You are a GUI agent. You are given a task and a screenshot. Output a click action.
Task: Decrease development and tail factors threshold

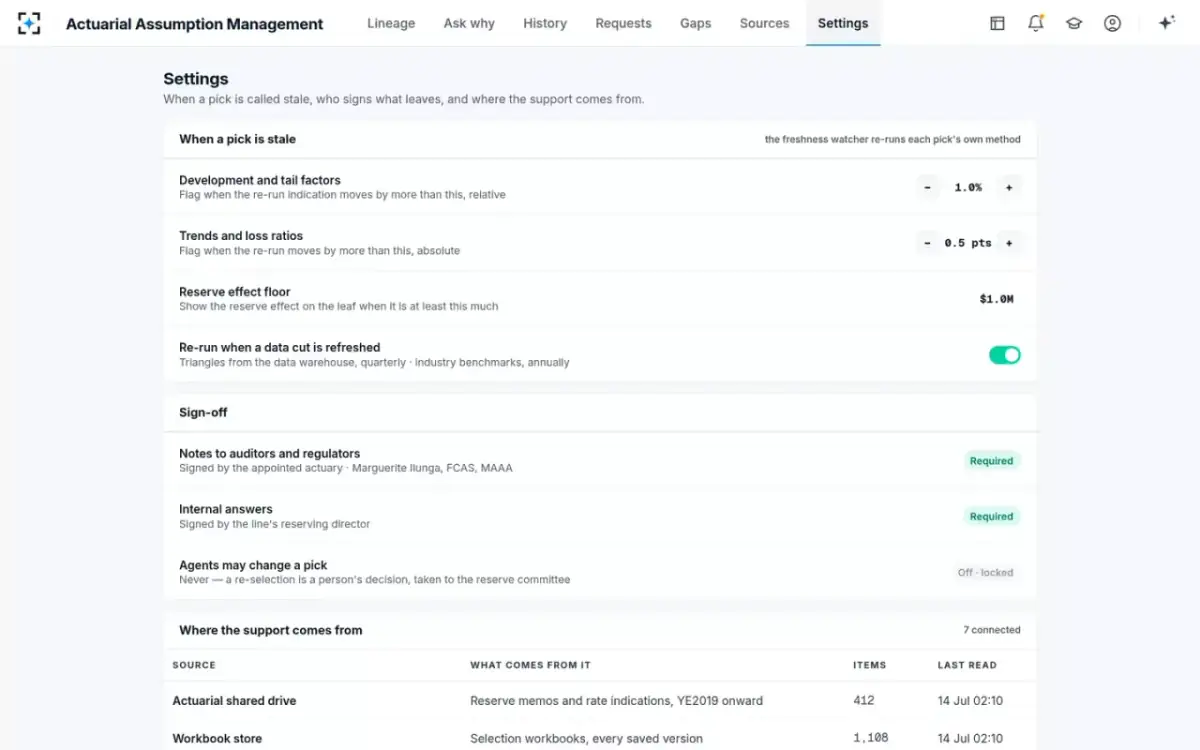928,187
